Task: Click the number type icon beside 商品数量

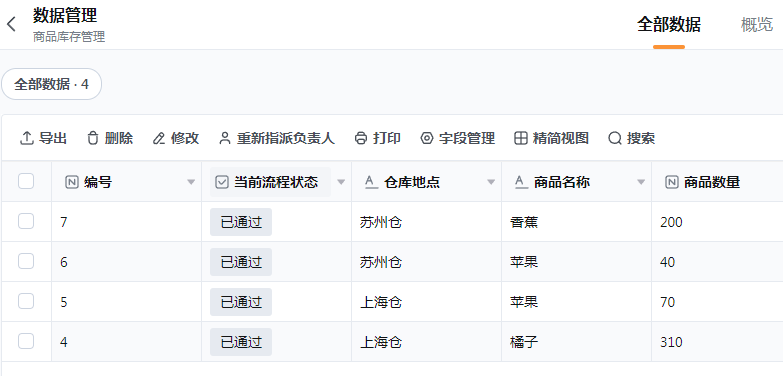Action: click(x=672, y=182)
